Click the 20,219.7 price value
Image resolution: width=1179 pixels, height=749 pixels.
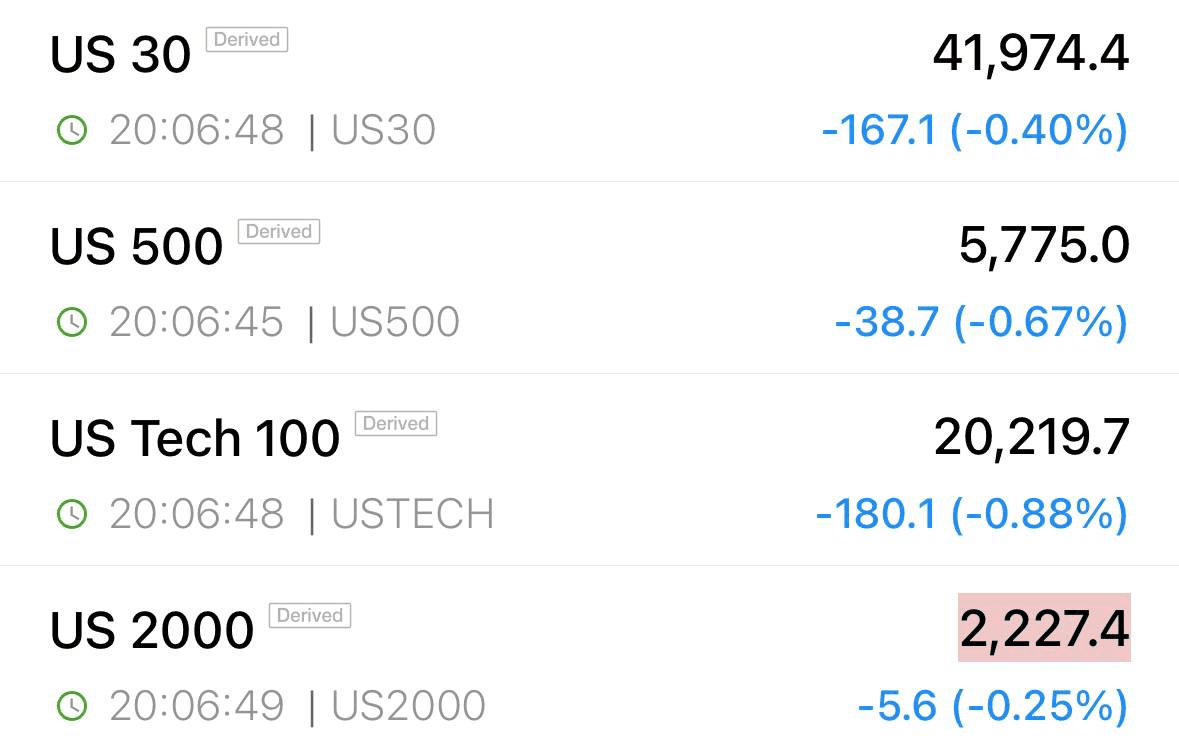(x=1032, y=438)
